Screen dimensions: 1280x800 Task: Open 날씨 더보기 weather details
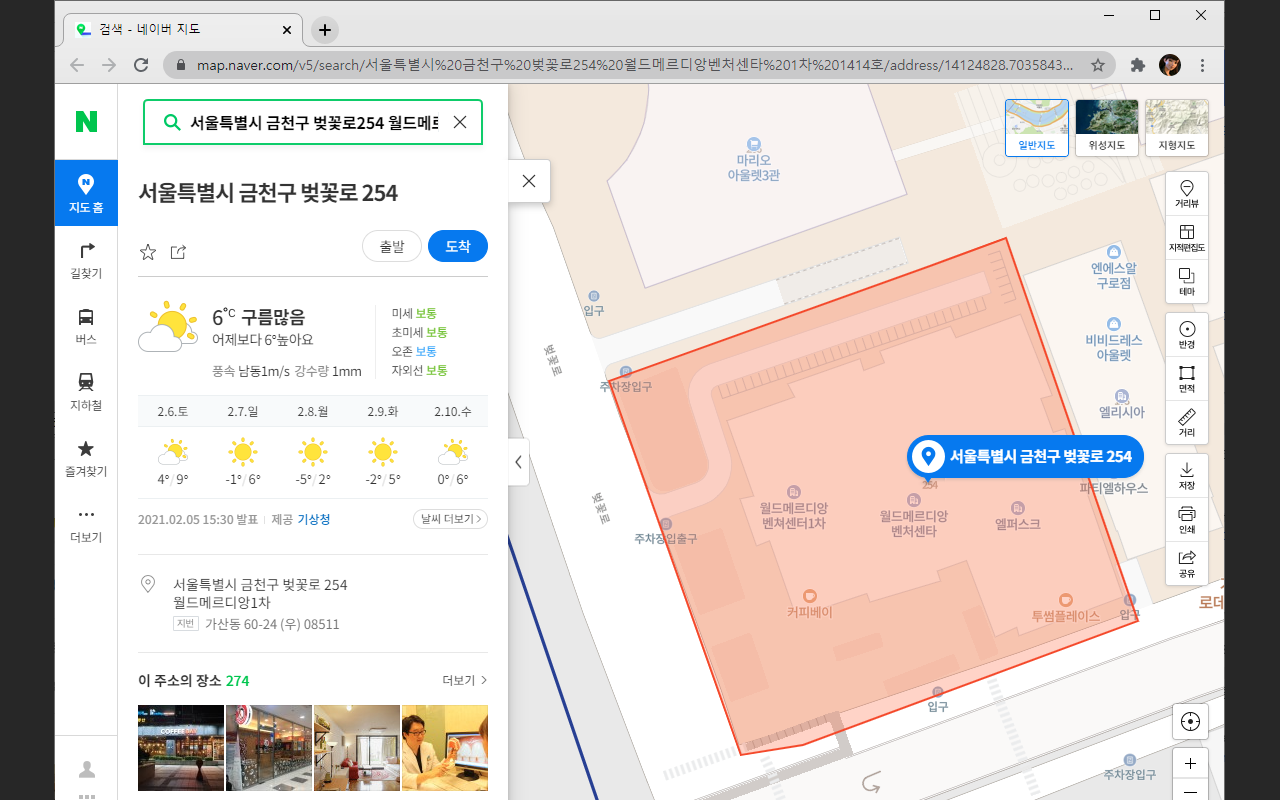pyautogui.click(x=450, y=519)
